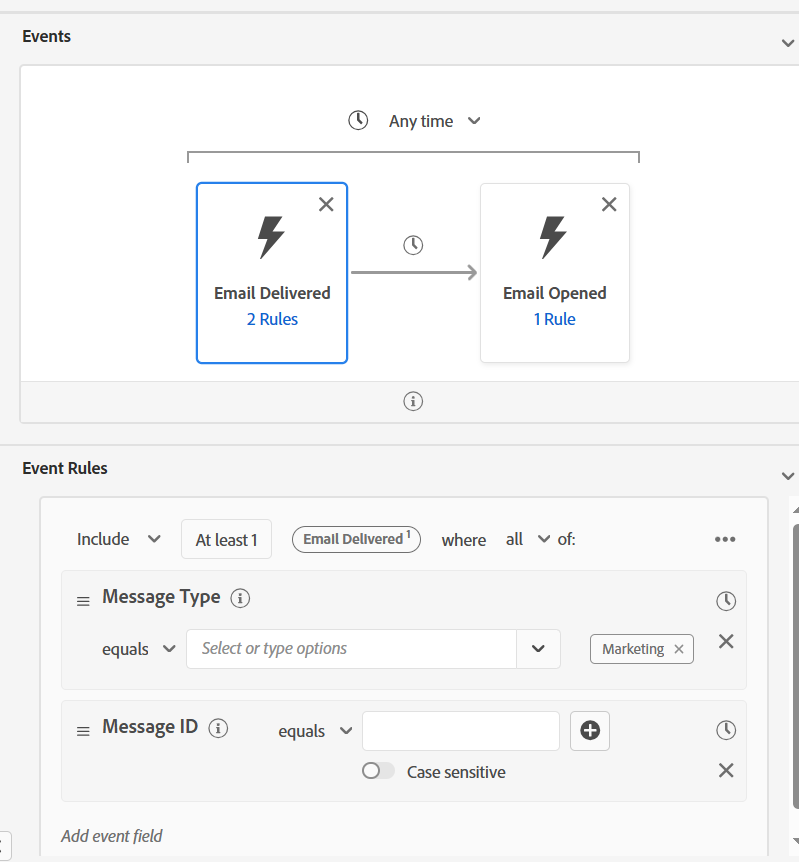Add a value with the plus button
The height and width of the screenshot is (862, 799).
[590, 731]
